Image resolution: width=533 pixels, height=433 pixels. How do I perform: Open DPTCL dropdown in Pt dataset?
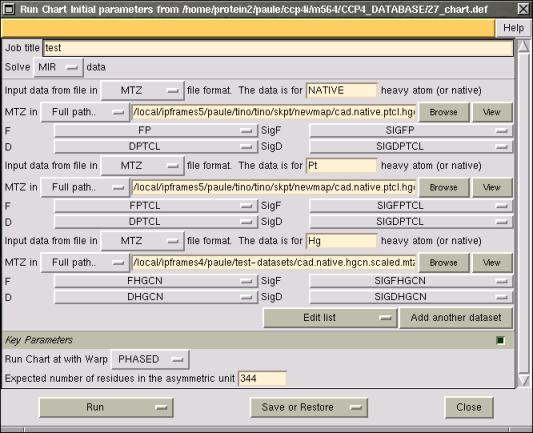156,222
